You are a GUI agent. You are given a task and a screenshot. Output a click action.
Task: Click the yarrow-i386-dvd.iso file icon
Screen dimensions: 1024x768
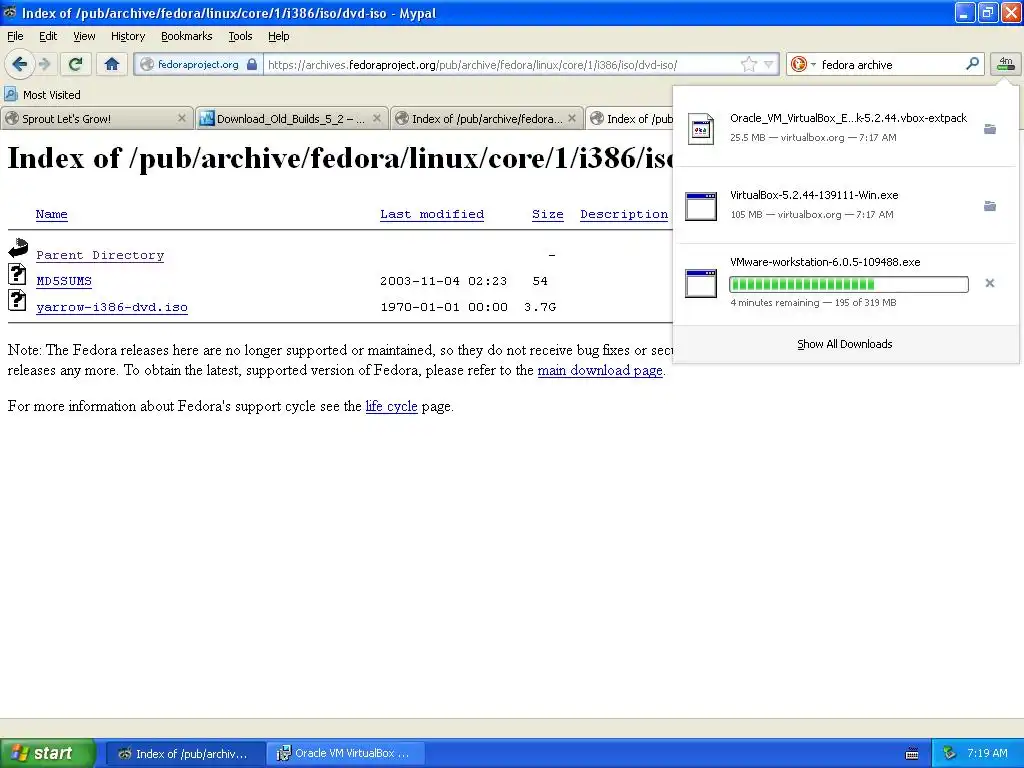point(17,299)
